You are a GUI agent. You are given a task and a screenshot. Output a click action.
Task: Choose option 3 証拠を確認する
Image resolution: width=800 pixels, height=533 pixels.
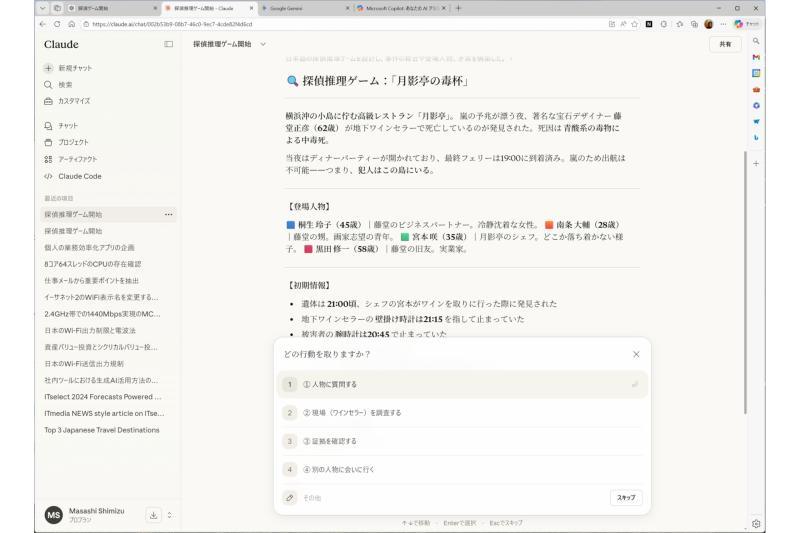click(463, 441)
